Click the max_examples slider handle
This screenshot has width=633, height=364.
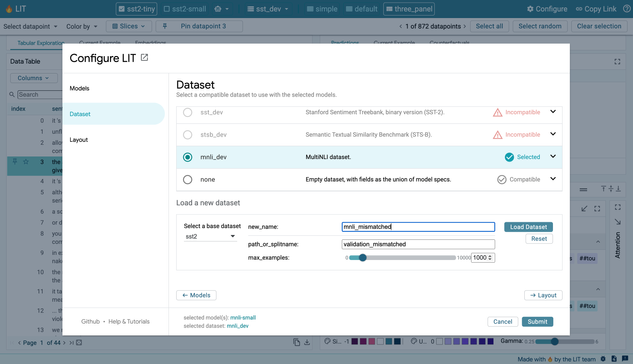click(363, 257)
